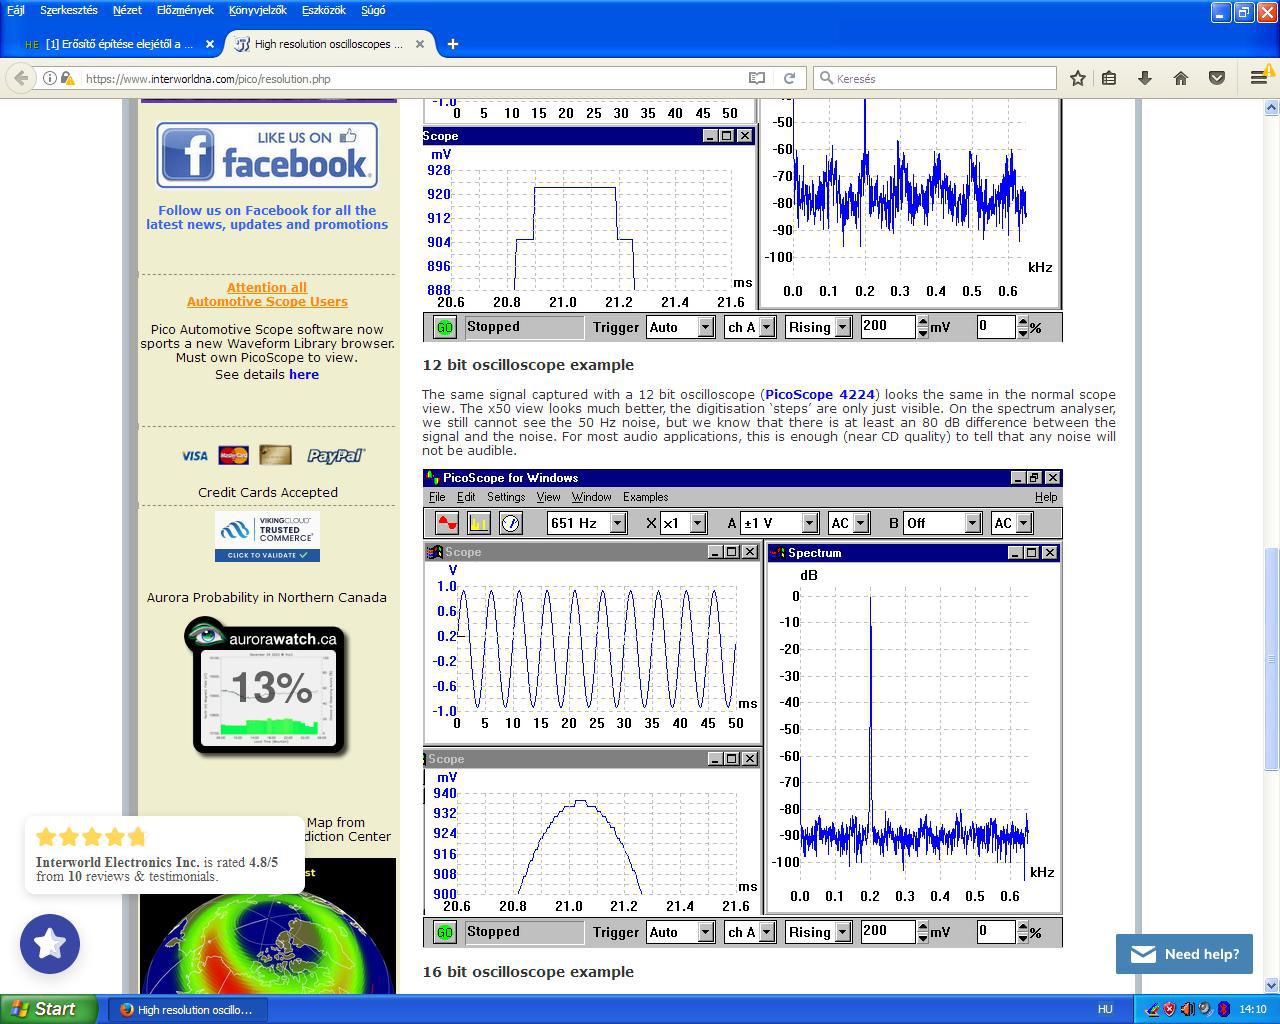
Task: Bookmark this page with the star icon
Action: (x=1077, y=78)
